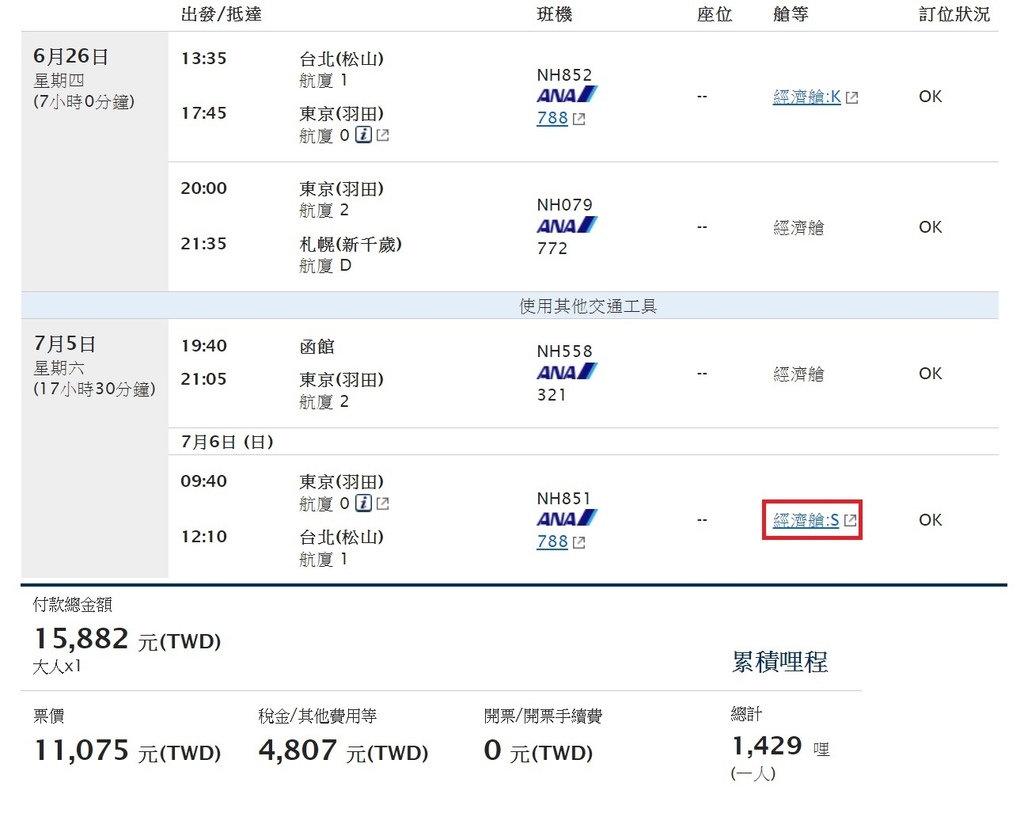This screenshot has width=1024, height=813.
Task: Click the 艙等 column header
Action: point(791,14)
